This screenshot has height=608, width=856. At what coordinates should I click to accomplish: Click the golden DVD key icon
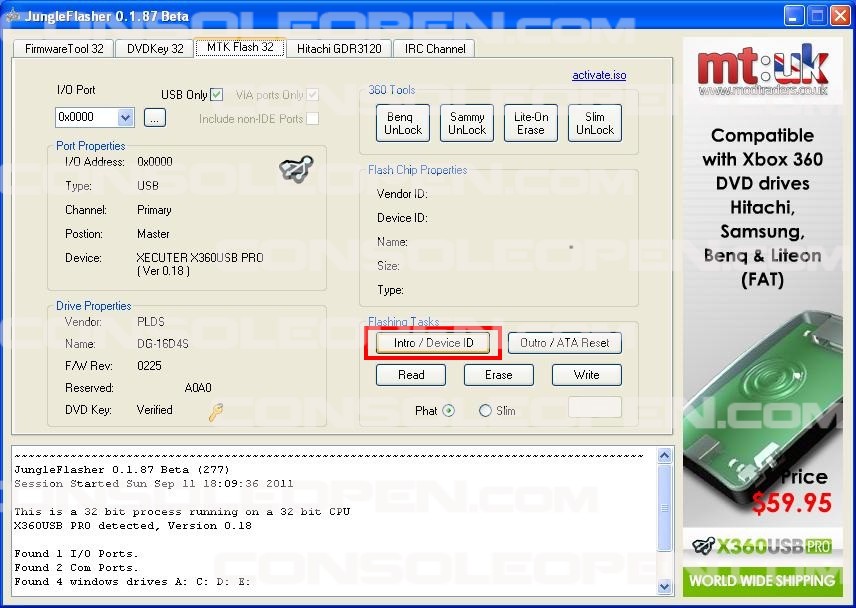[x=215, y=412]
